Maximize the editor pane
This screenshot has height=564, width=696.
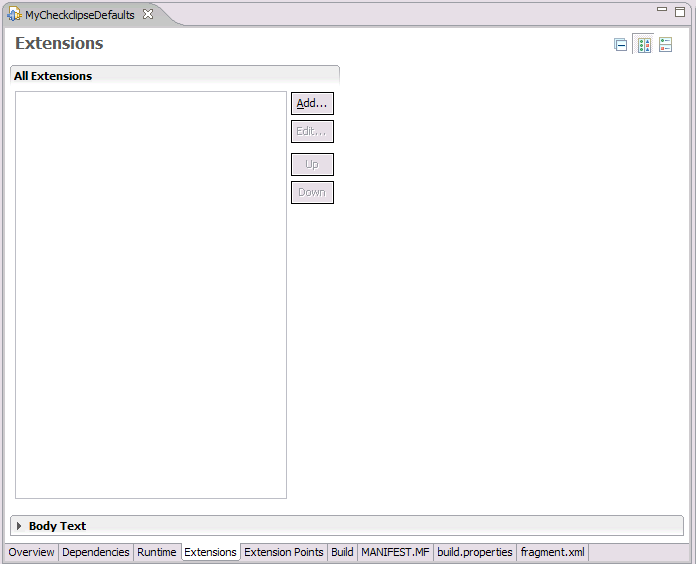[x=680, y=11]
